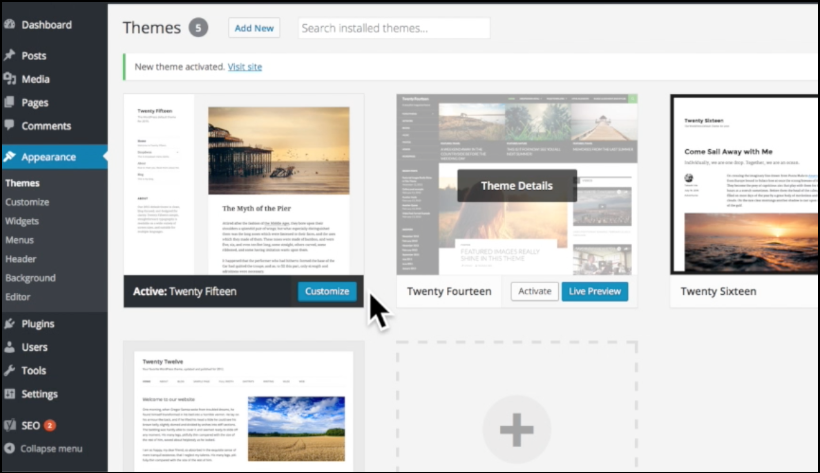Image resolution: width=820 pixels, height=473 pixels.
Task: Click Customize for Twenty Fifteen
Action: pos(327,291)
